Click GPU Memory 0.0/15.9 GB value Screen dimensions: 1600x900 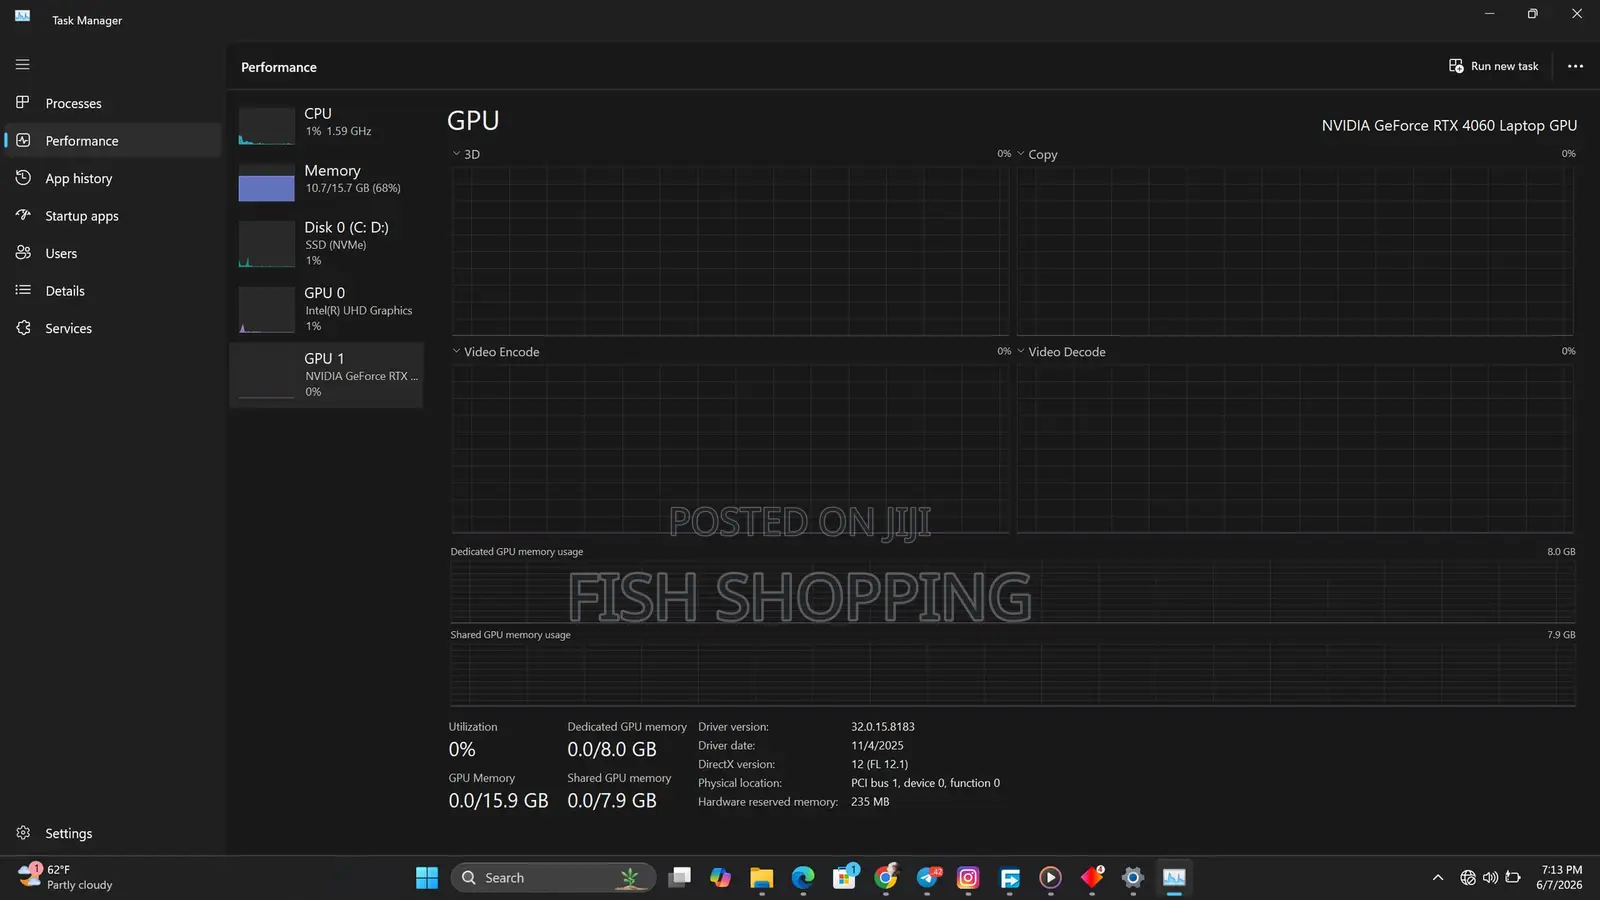[x=498, y=801]
